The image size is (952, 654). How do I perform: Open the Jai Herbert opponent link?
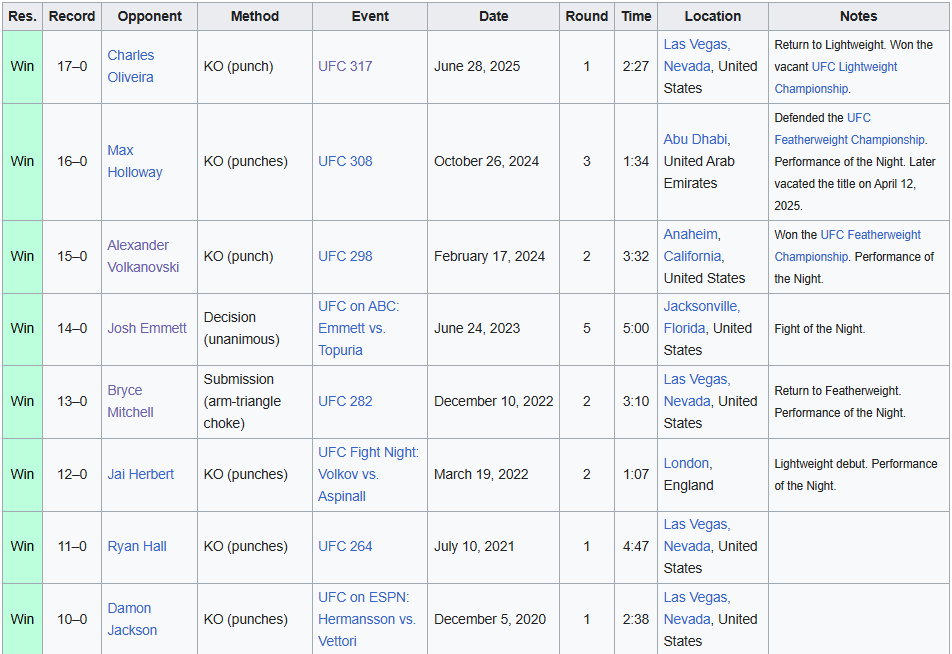140,474
